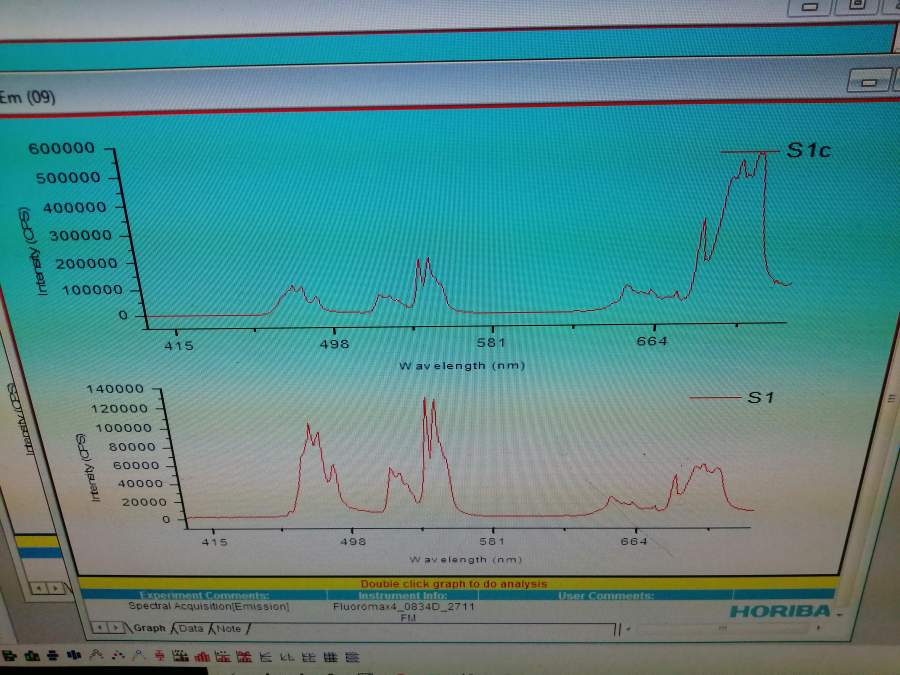Select the gray line-peaks plot icon
The height and width of the screenshot is (675, 900).
coord(95,656)
